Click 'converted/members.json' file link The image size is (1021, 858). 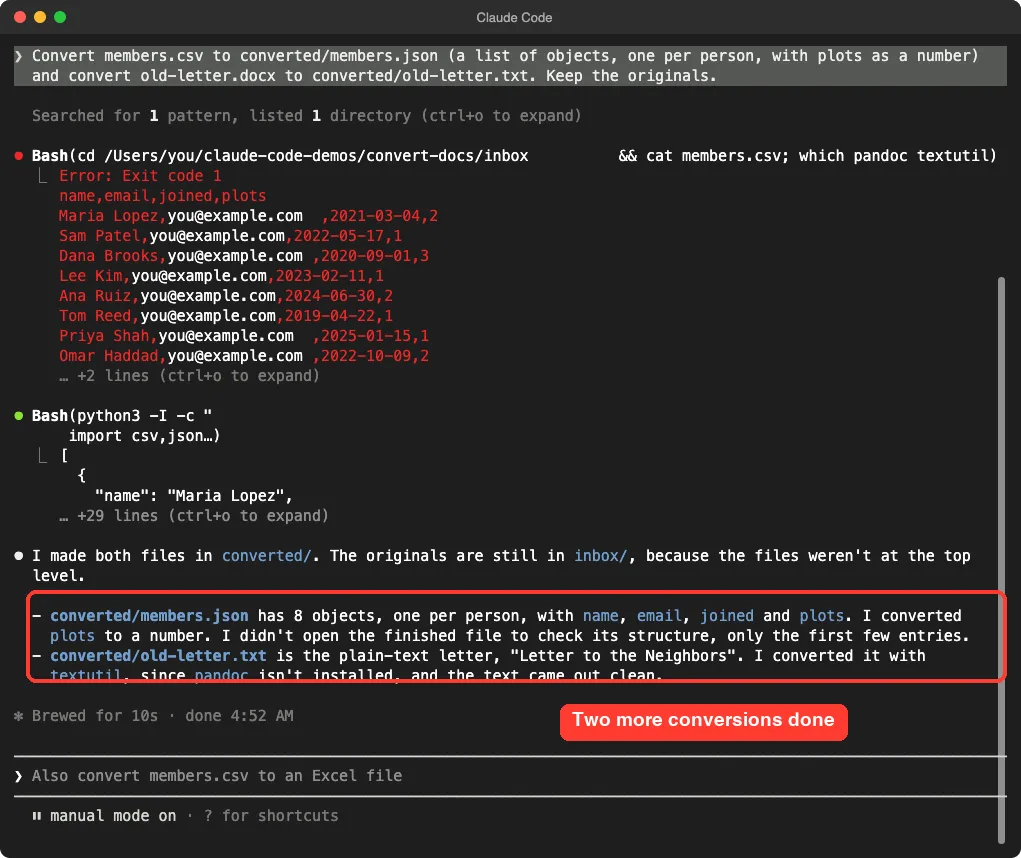pos(149,616)
